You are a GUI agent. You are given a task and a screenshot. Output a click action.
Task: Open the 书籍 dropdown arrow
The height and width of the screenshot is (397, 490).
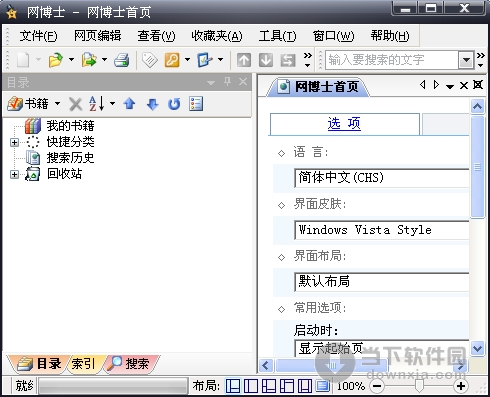[57, 104]
